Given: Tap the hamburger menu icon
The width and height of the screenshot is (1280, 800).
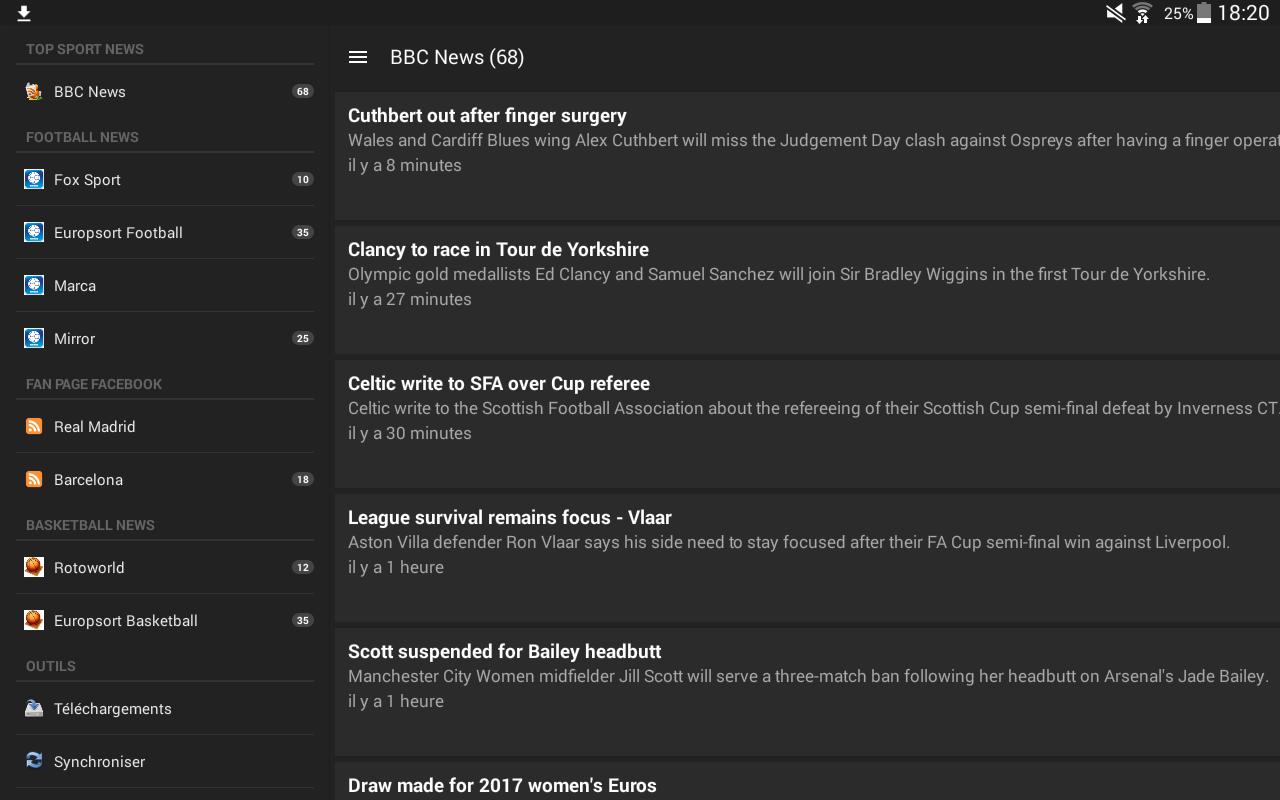Looking at the screenshot, I should coord(357,57).
